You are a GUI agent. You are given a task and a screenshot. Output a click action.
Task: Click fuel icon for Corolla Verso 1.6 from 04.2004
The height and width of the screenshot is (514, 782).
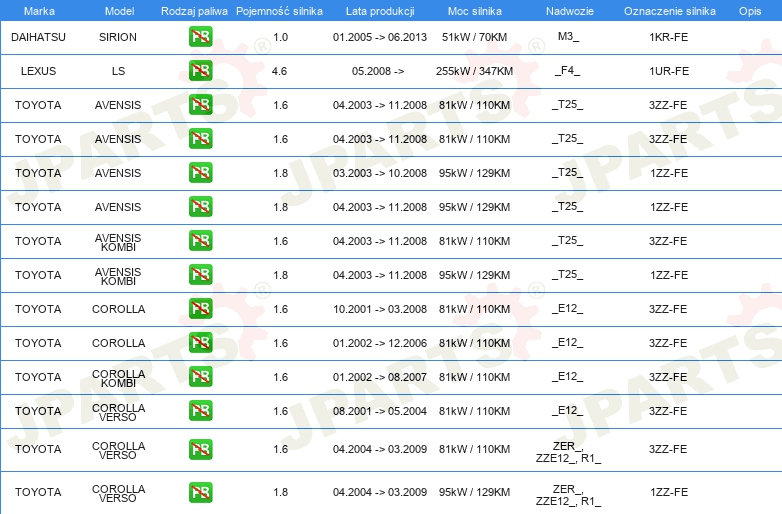click(x=200, y=449)
